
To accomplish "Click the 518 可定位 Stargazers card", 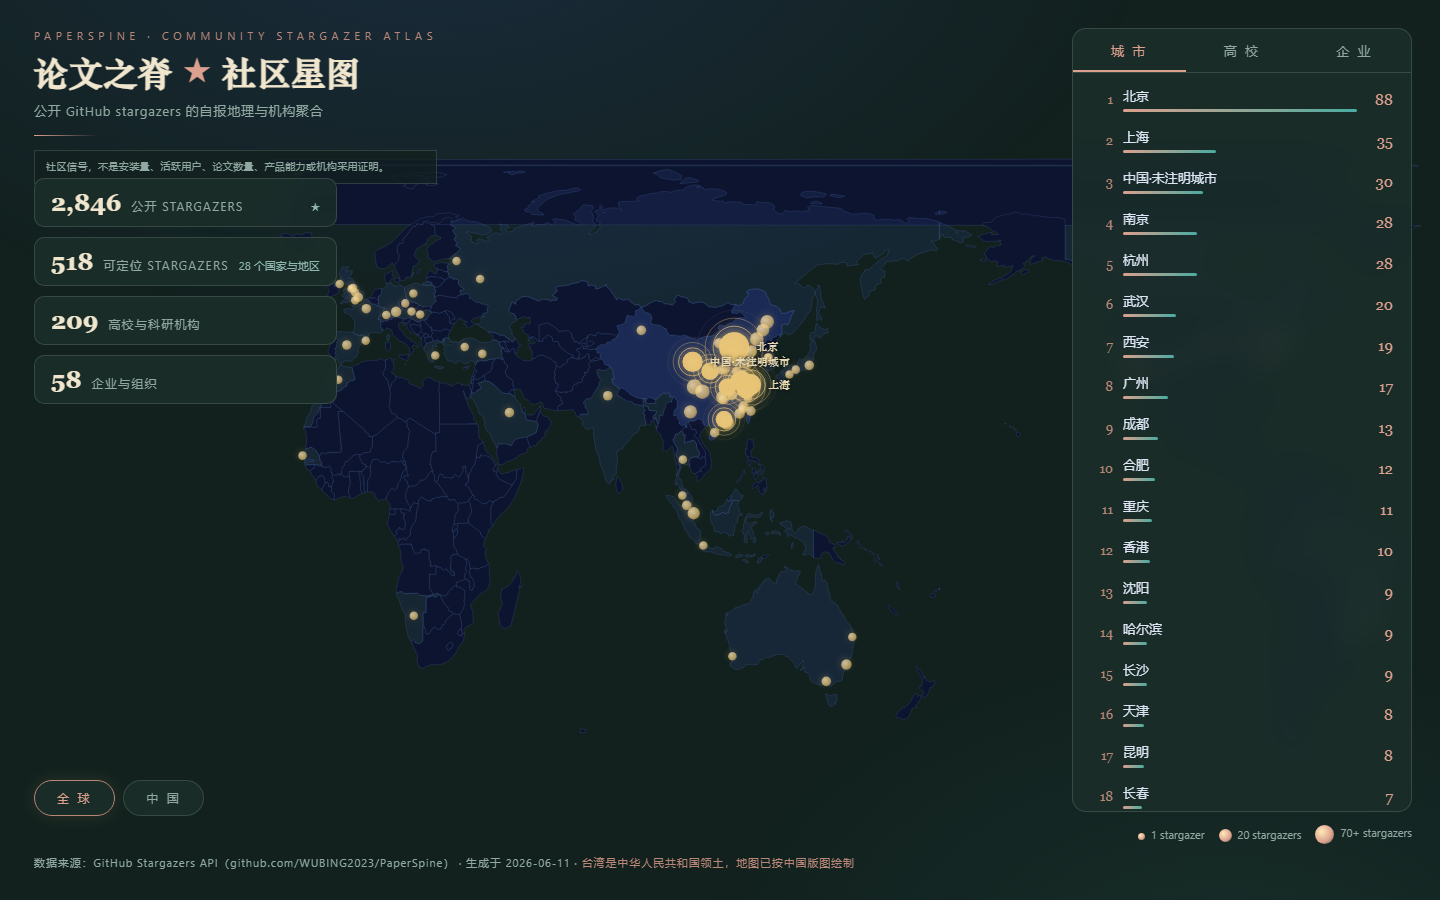I will click(185, 262).
